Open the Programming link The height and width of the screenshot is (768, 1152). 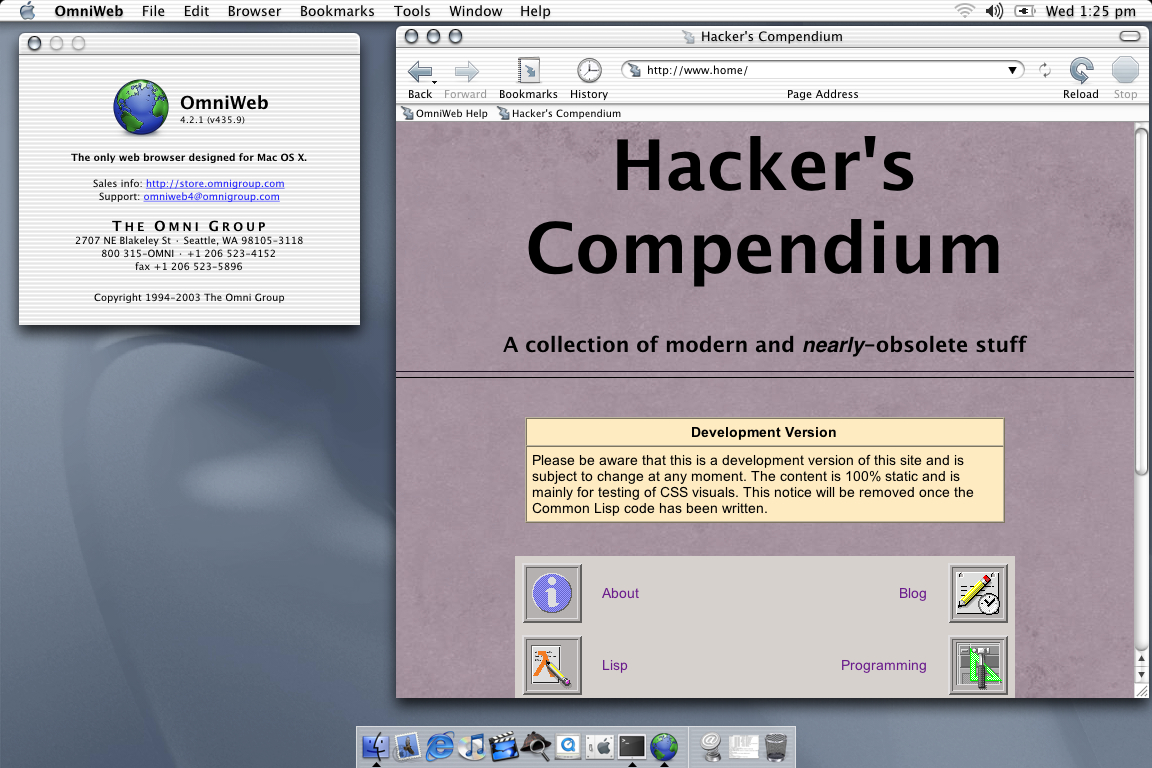point(883,665)
